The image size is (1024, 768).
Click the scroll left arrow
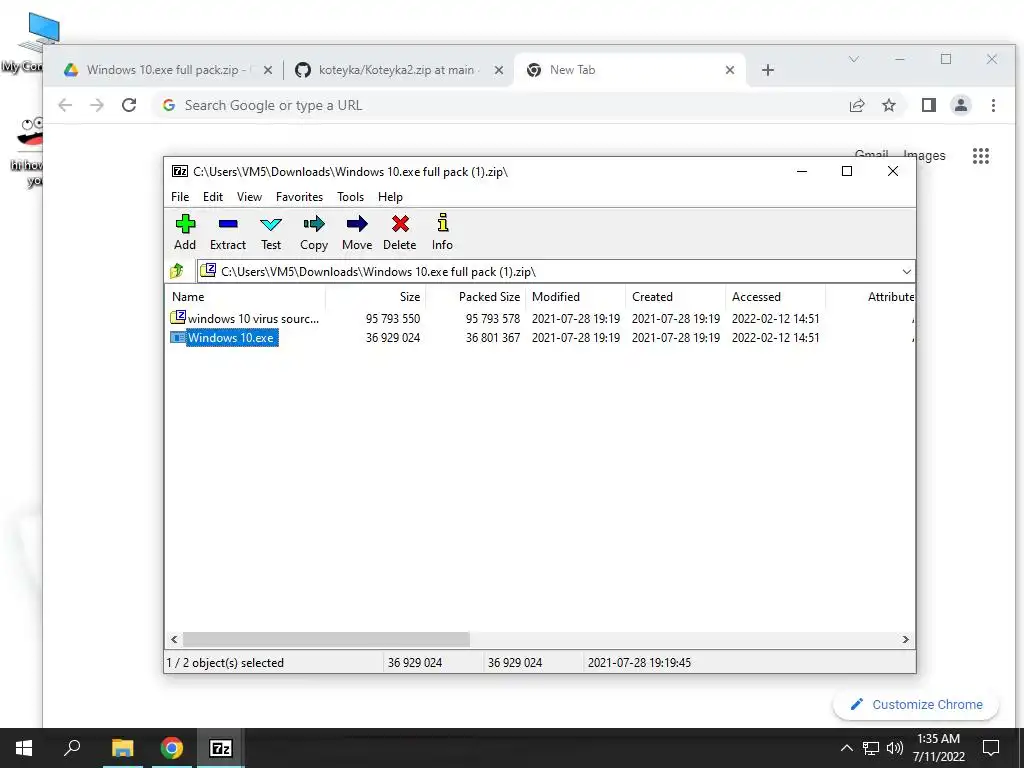click(174, 639)
